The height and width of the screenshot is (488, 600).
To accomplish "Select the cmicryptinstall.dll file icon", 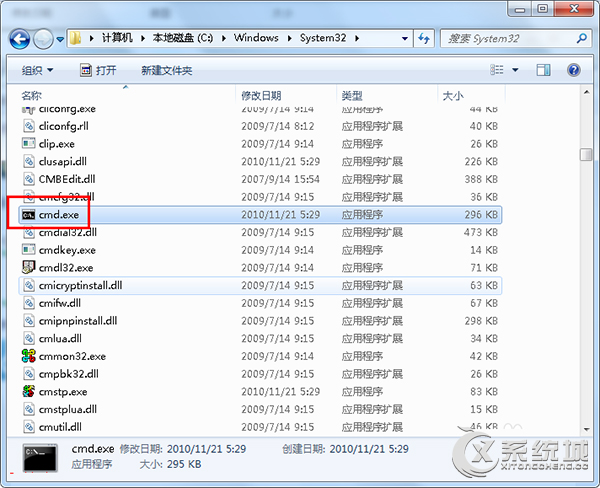I will [29, 285].
